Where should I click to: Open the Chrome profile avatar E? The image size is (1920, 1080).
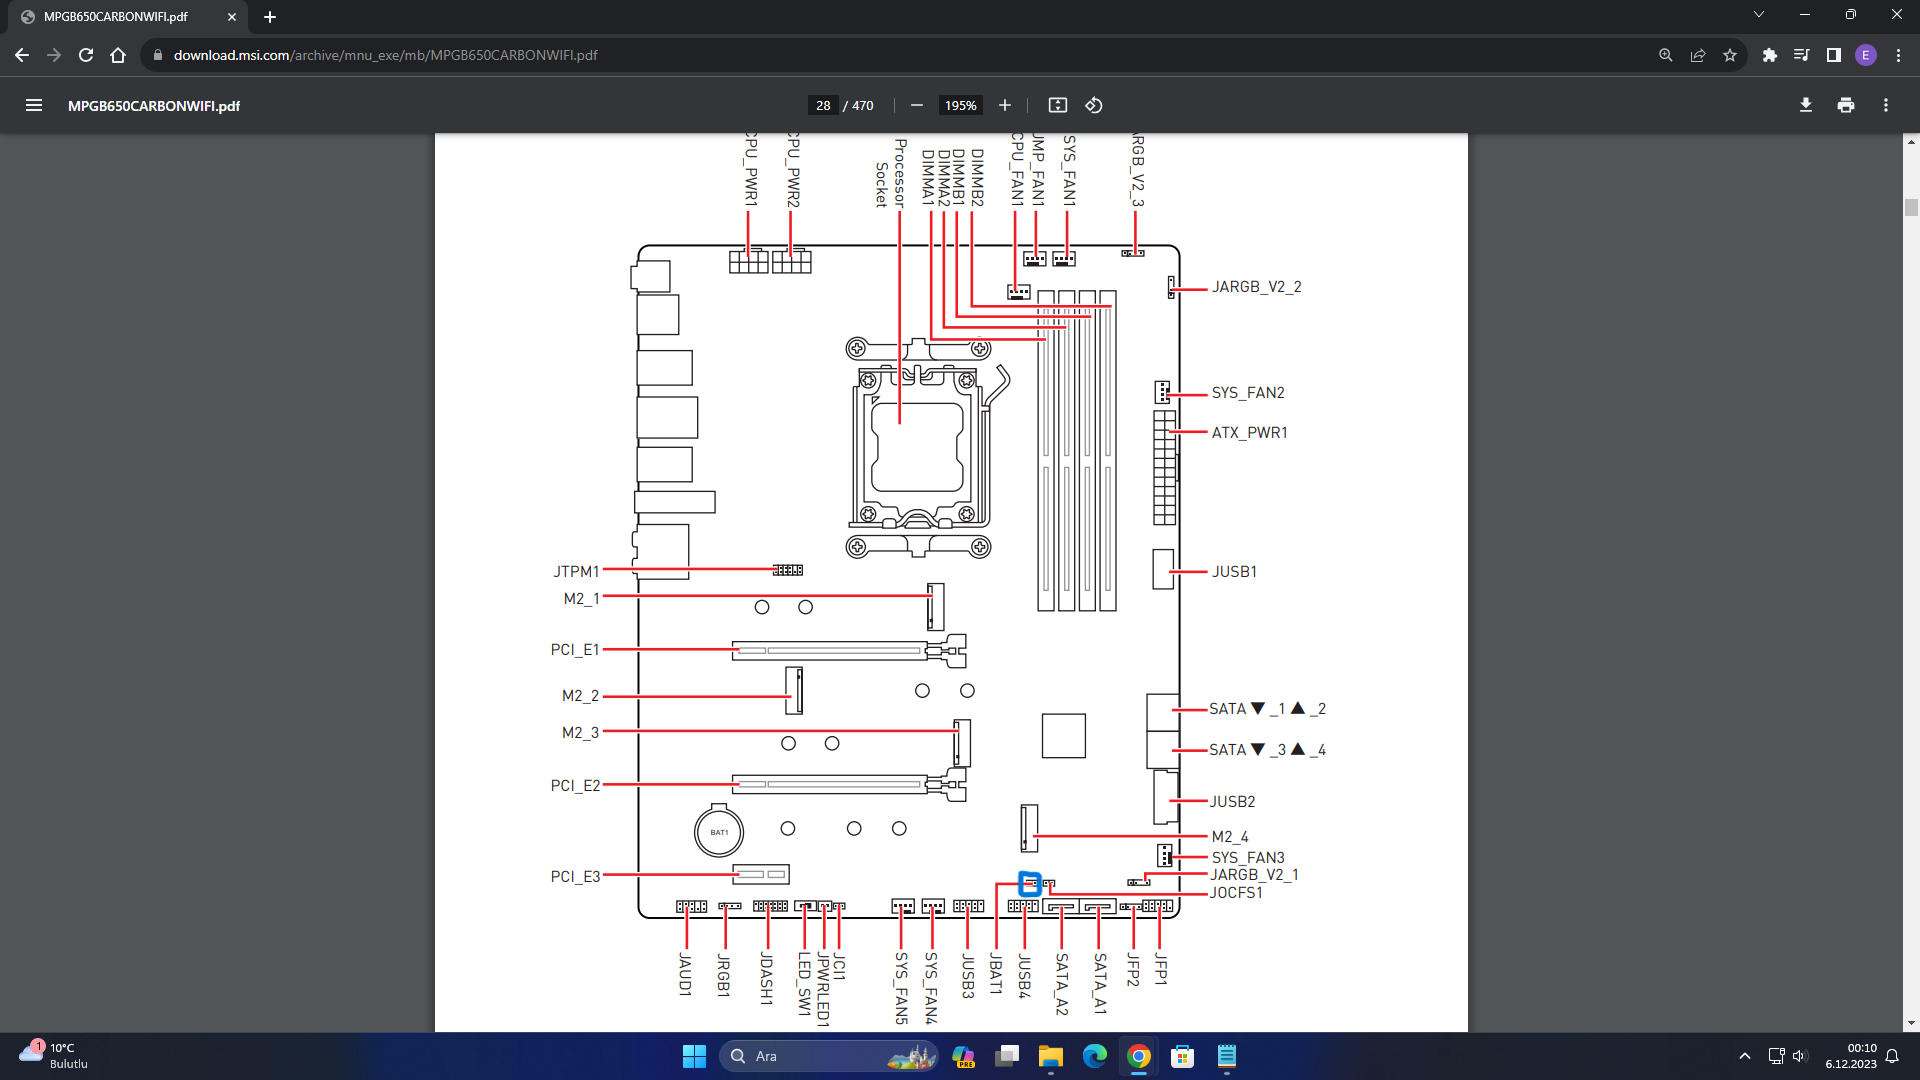pos(1865,55)
